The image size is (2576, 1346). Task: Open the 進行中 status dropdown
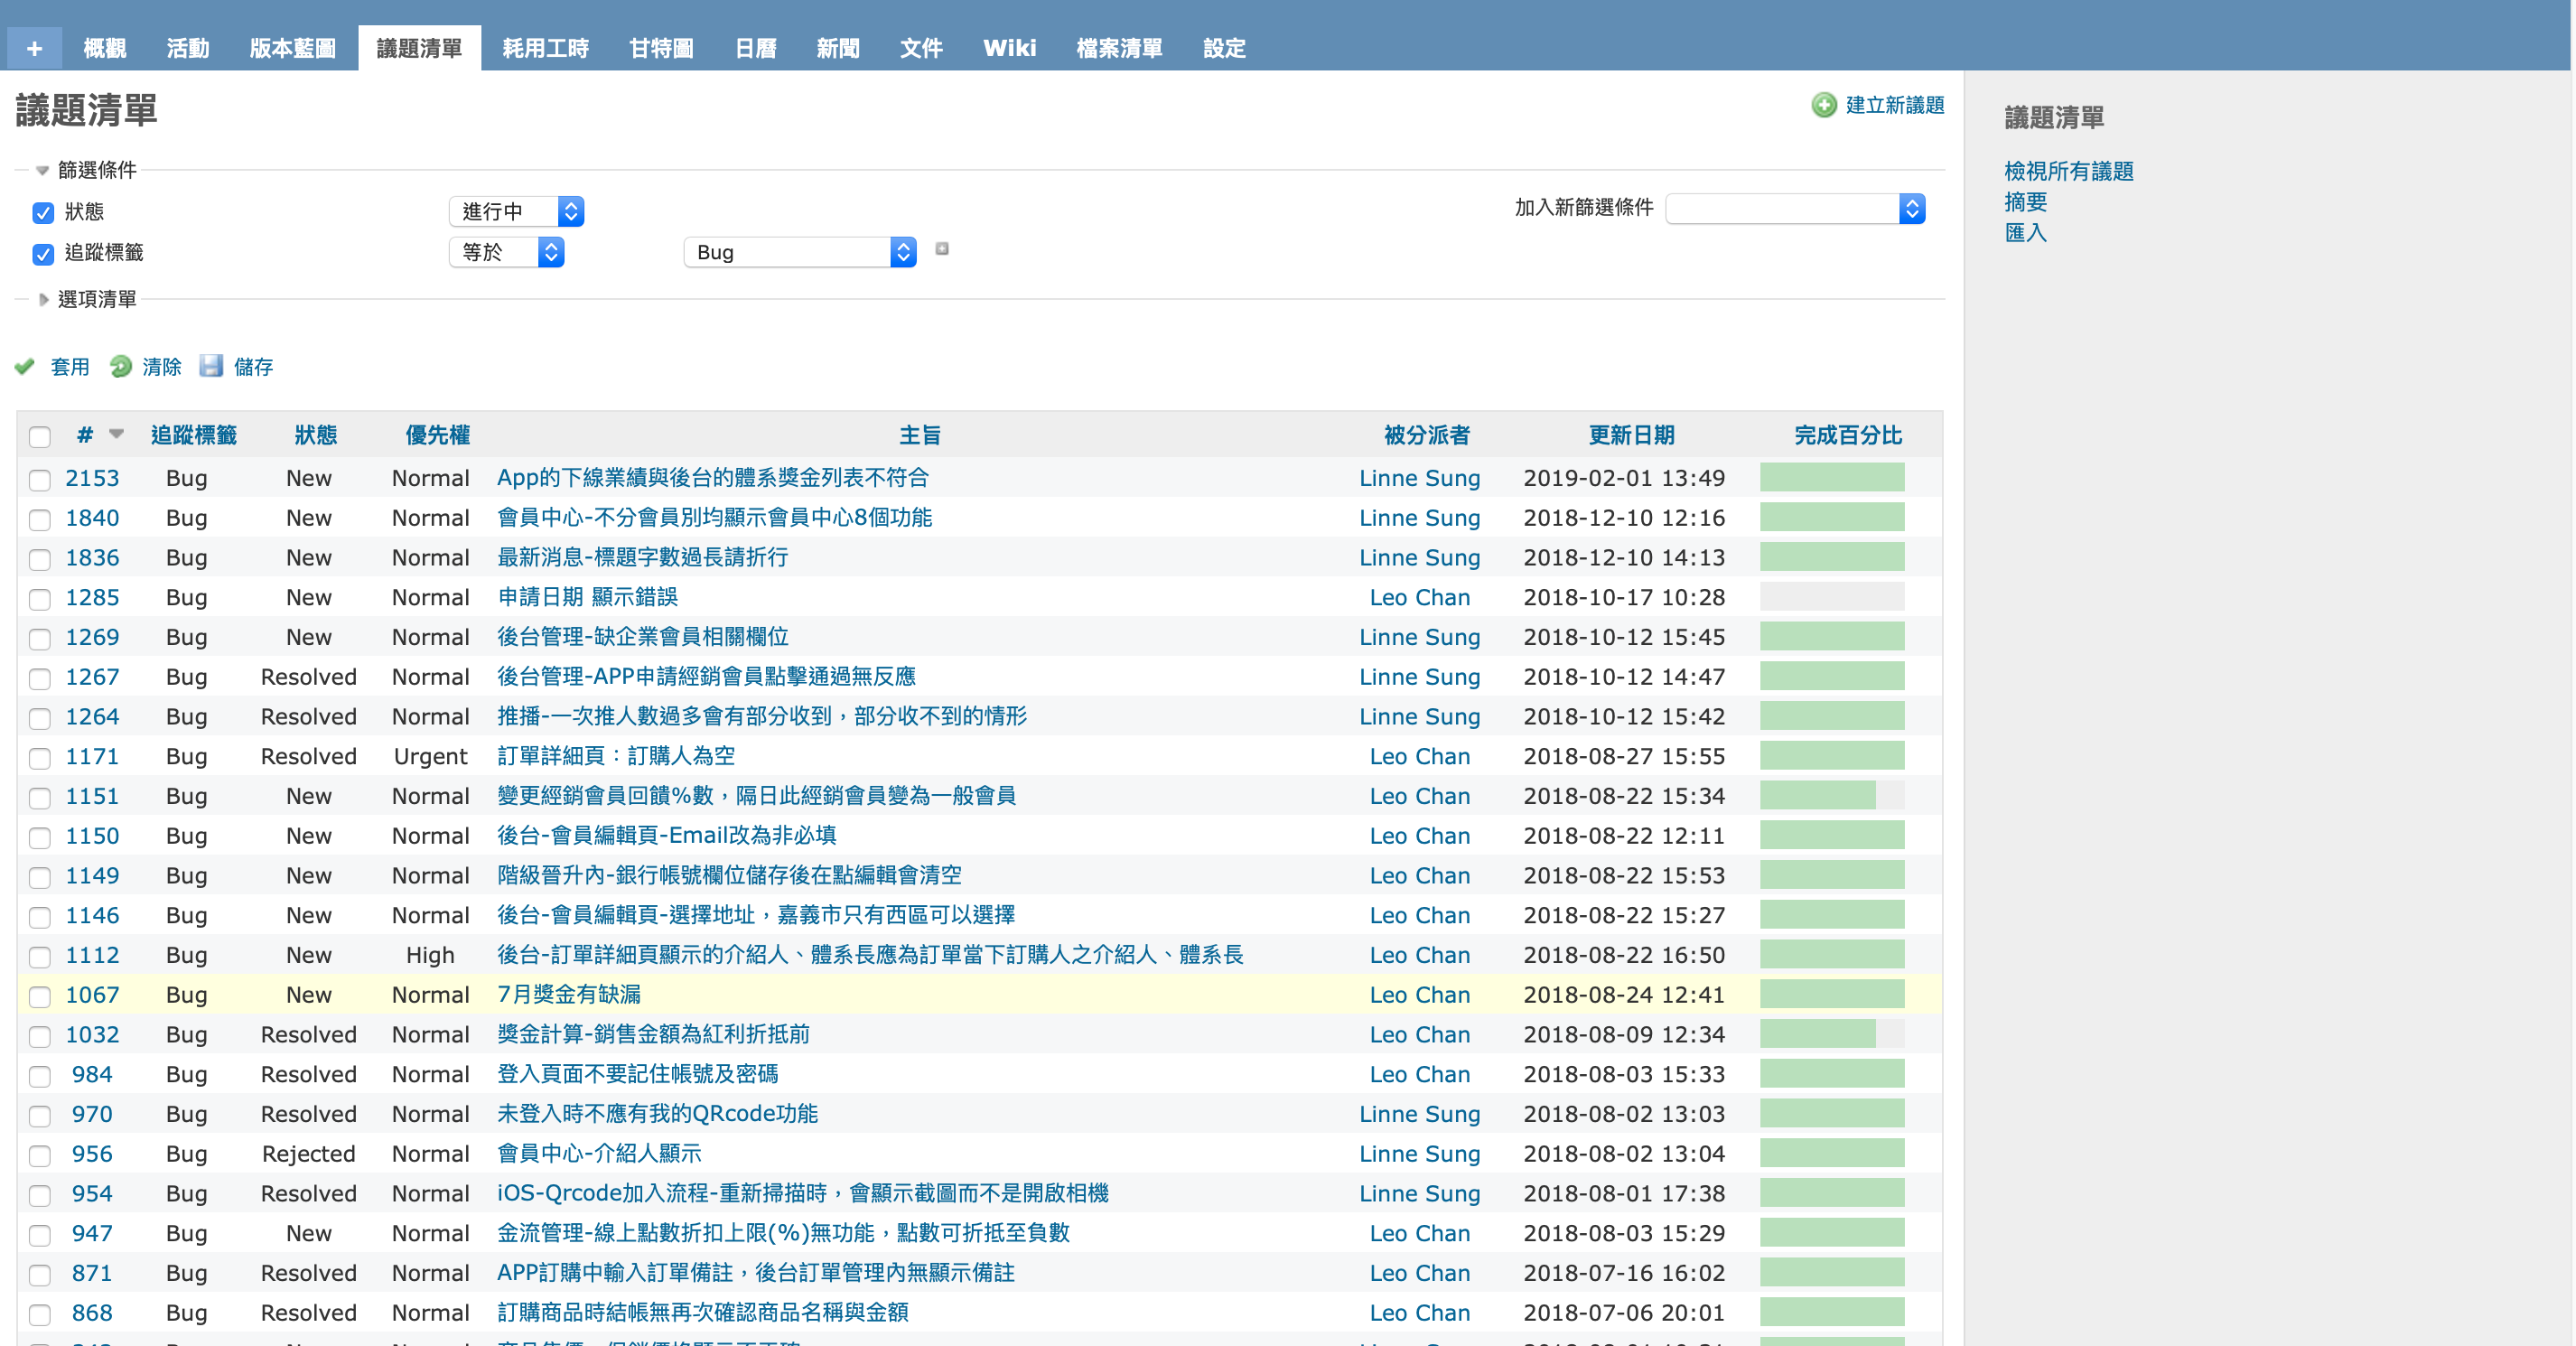[x=516, y=211]
